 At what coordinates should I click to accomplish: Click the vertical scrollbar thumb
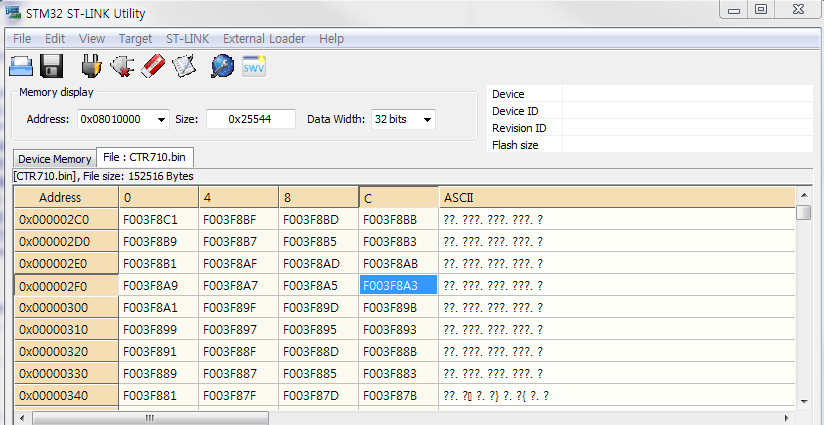(x=804, y=213)
